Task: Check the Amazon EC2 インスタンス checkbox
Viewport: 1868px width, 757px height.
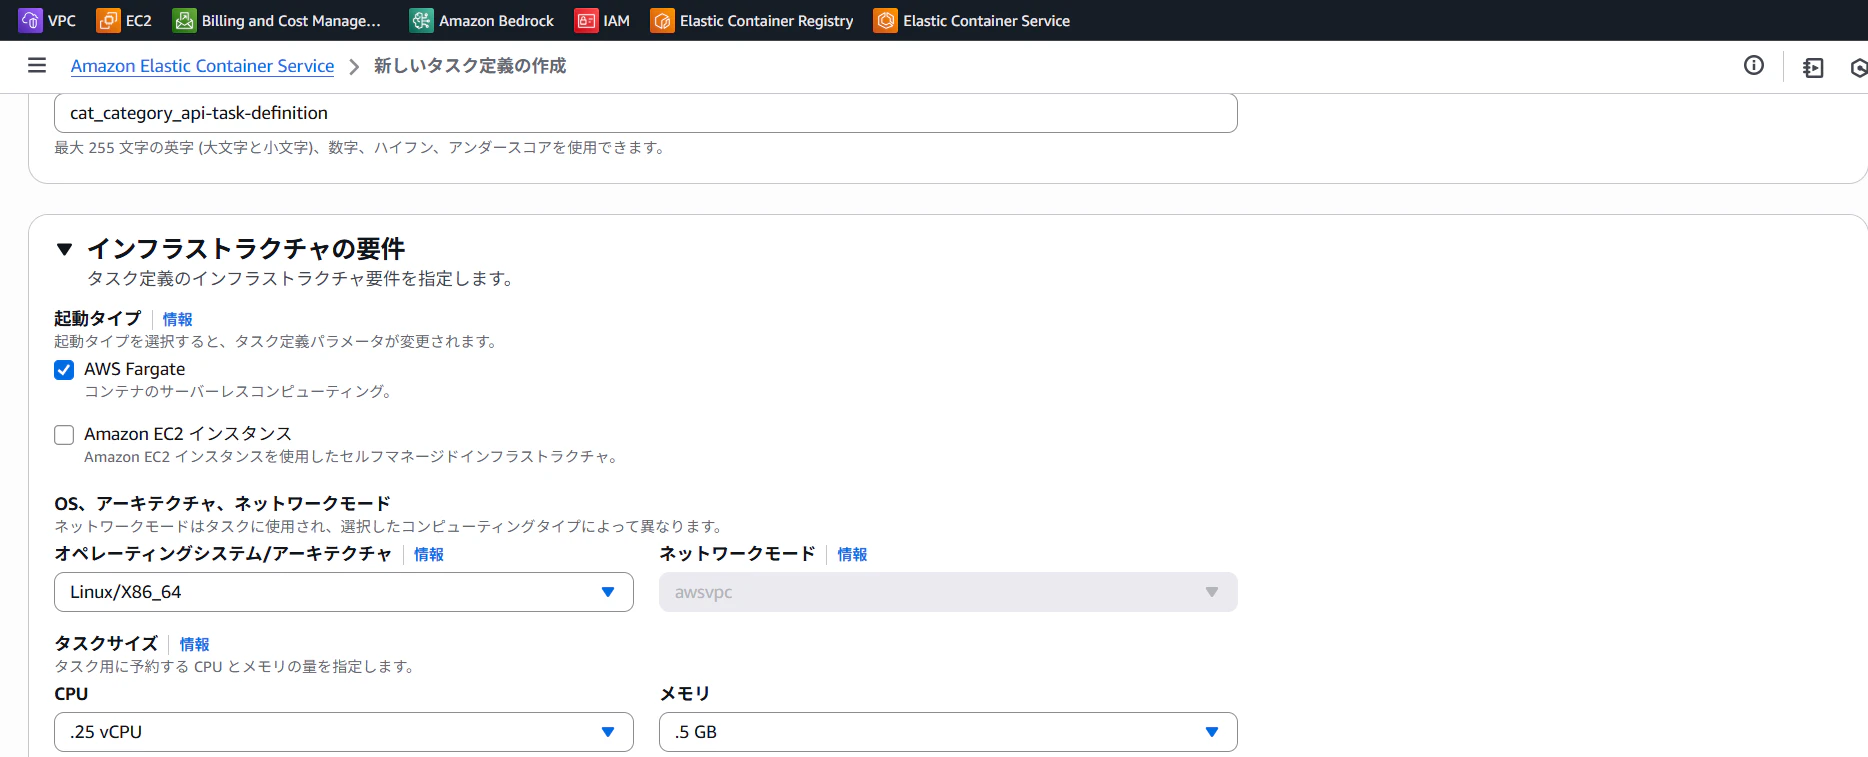Action: tap(64, 435)
